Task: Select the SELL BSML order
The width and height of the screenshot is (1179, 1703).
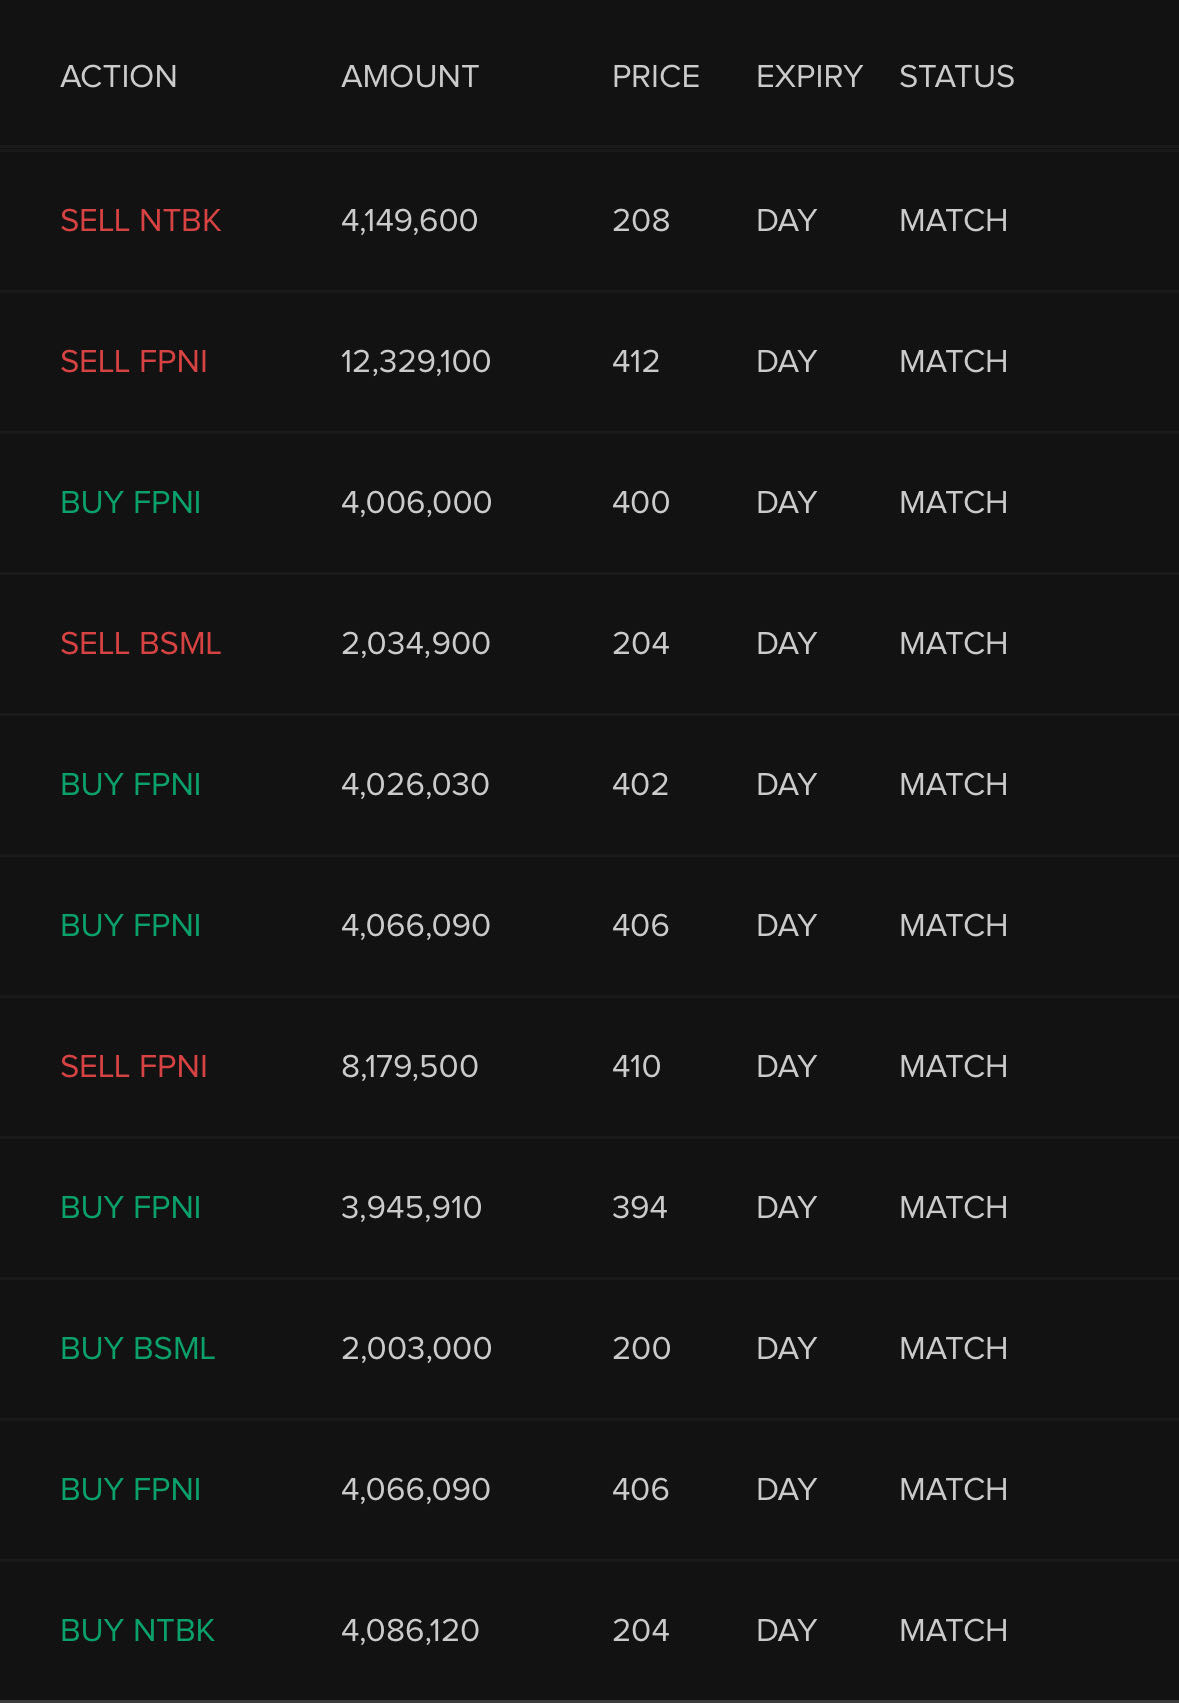Action: pyautogui.click(x=140, y=643)
